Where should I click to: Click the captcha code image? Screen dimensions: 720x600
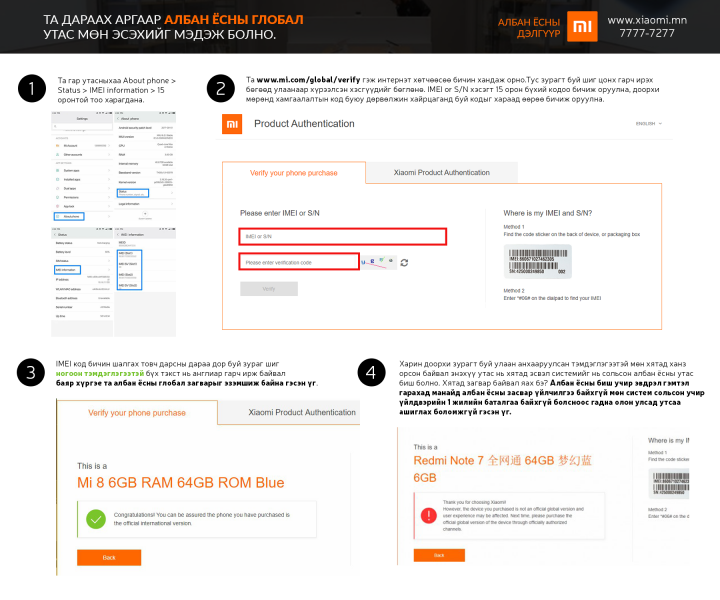coord(379,263)
